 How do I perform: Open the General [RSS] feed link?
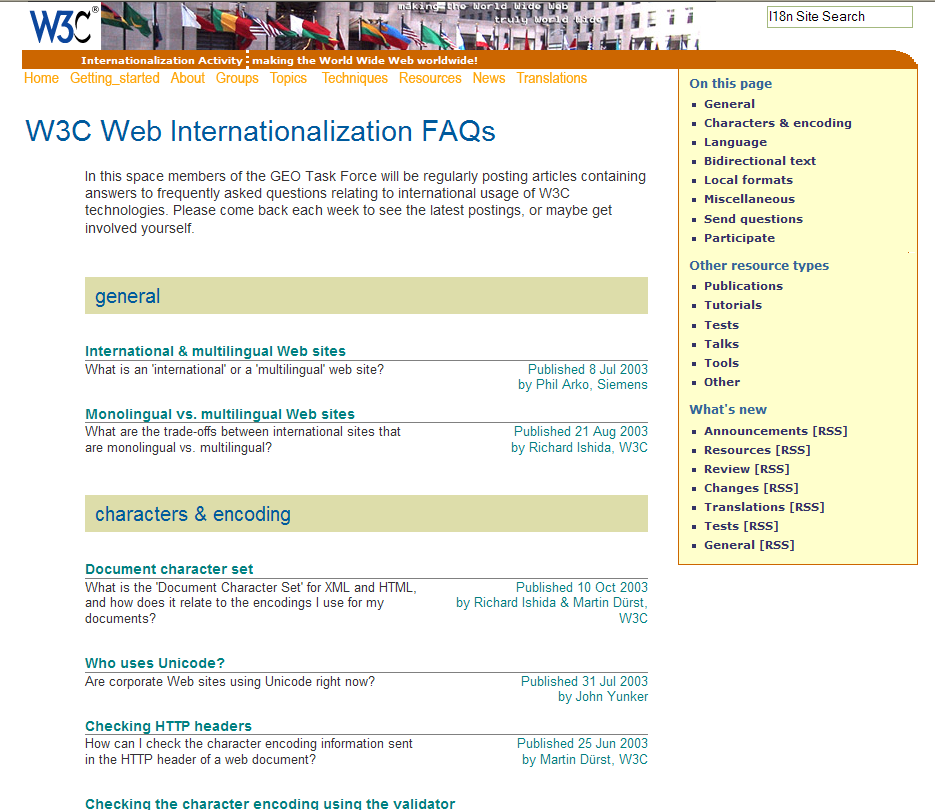[x=749, y=545]
